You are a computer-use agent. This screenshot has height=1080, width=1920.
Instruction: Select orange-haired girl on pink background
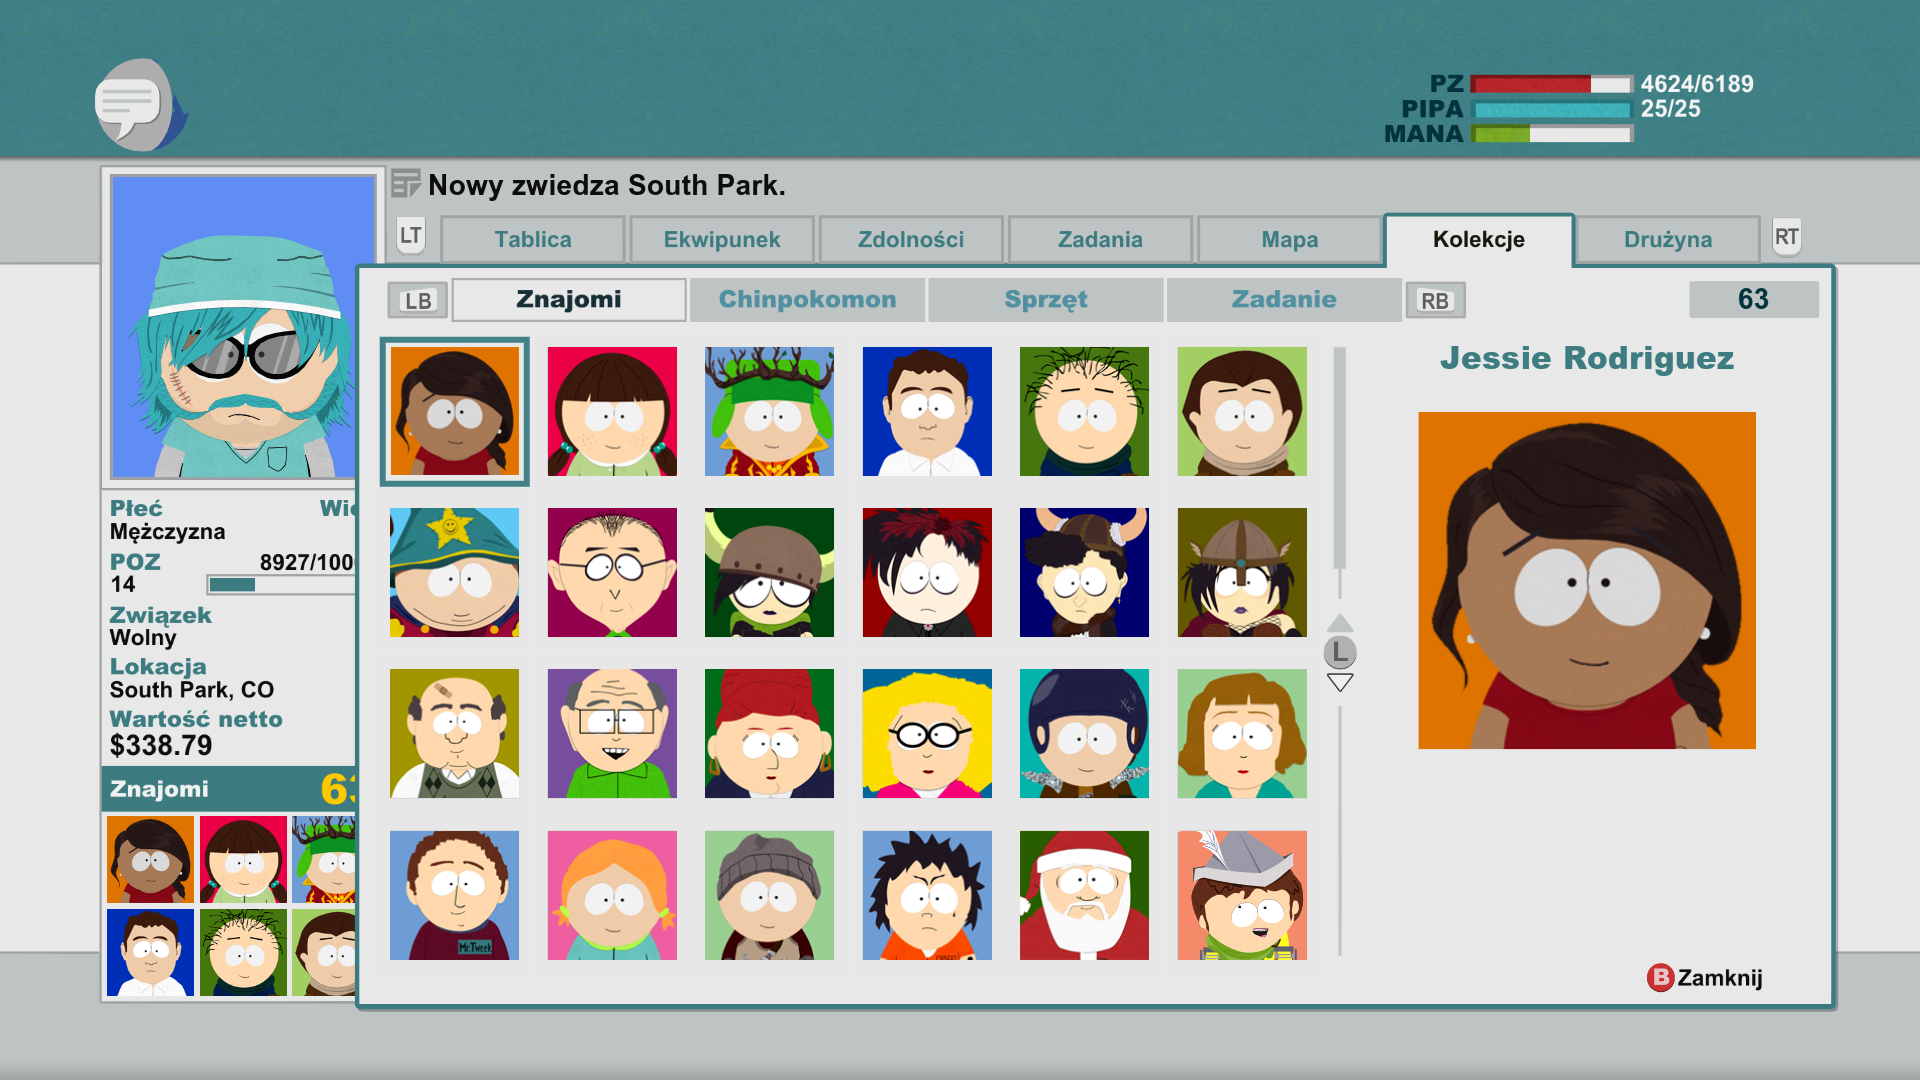[x=612, y=895]
